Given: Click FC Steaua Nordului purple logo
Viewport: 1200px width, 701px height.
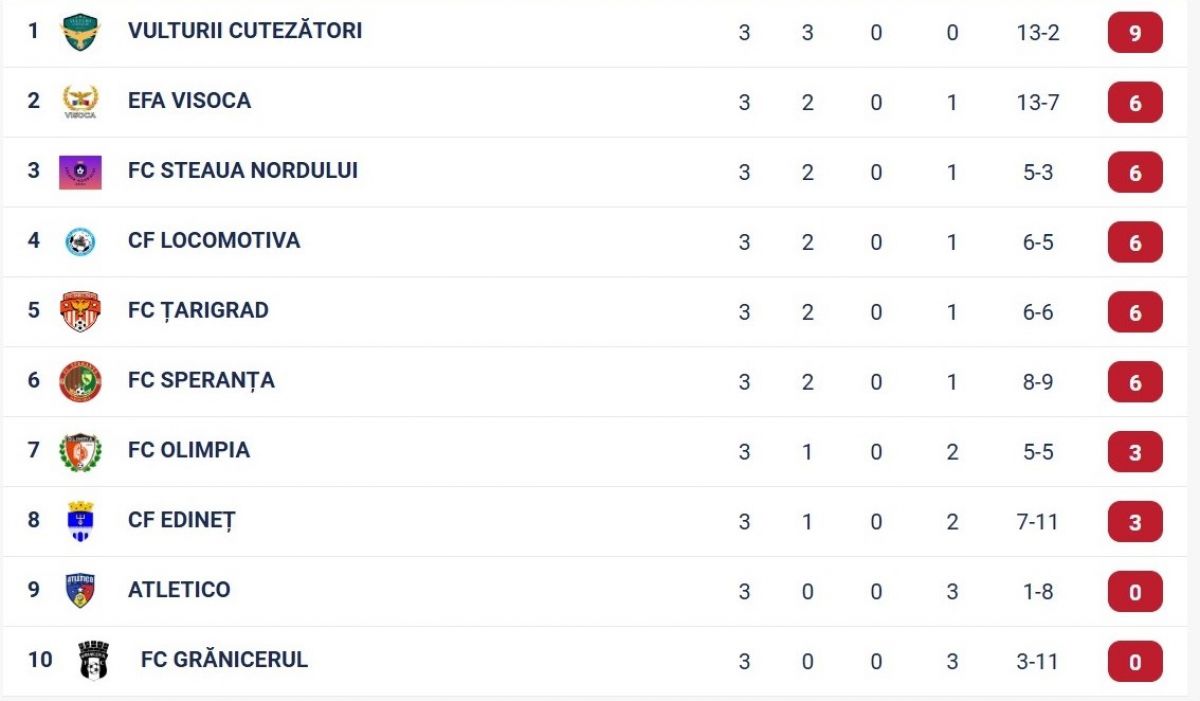Looking at the screenshot, I should point(80,172).
